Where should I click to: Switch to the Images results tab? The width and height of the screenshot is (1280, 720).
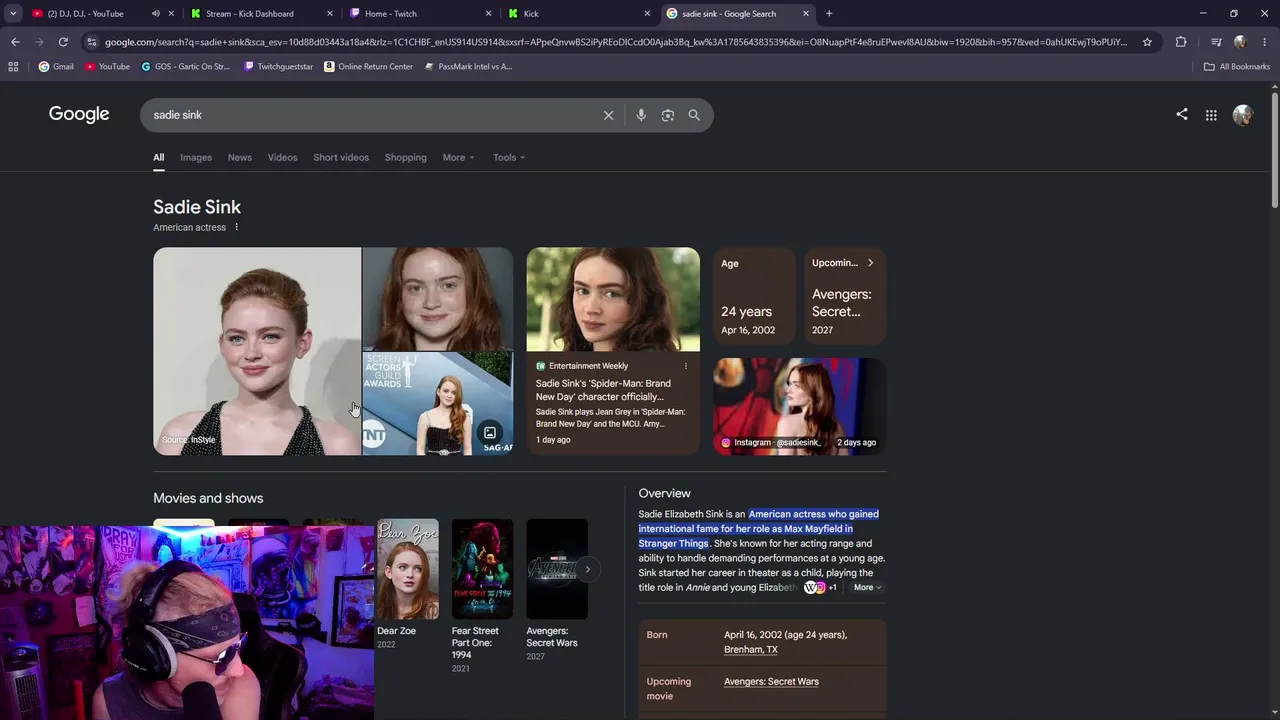pyautogui.click(x=196, y=157)
